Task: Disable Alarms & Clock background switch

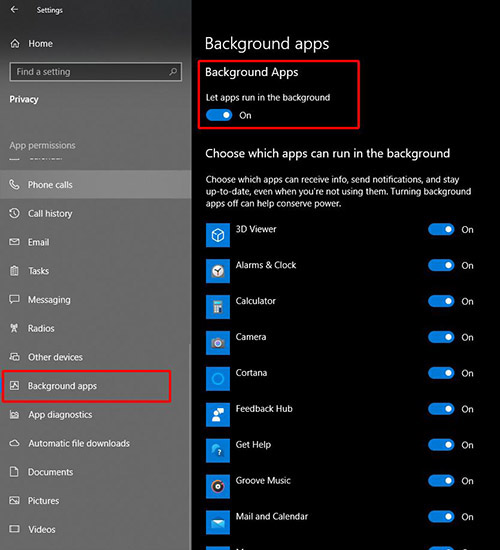Action: [x=441, y=265]
